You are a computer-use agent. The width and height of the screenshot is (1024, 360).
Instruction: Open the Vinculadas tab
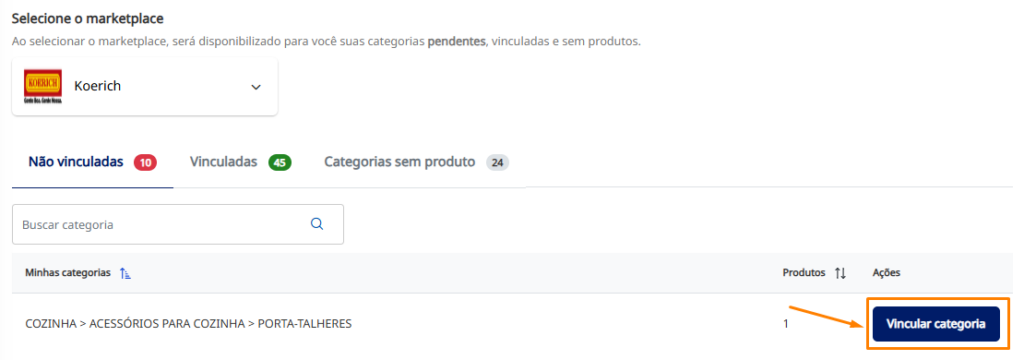(x=240, y=163)
